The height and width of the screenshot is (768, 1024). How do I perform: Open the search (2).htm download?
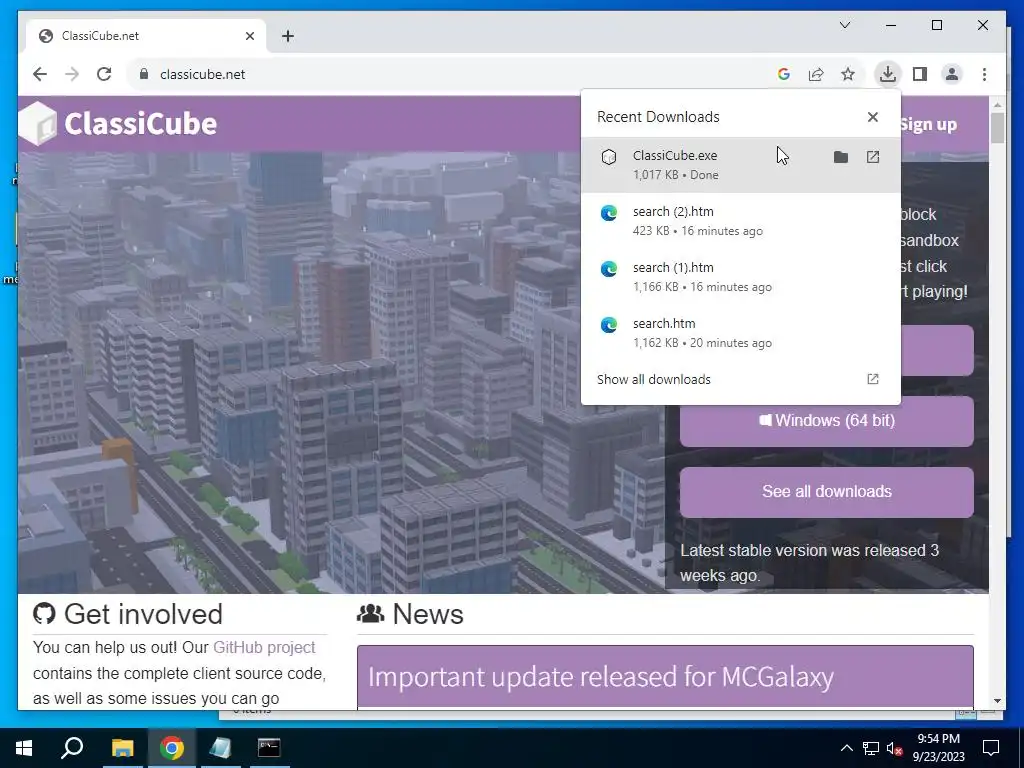click(741, 221)
